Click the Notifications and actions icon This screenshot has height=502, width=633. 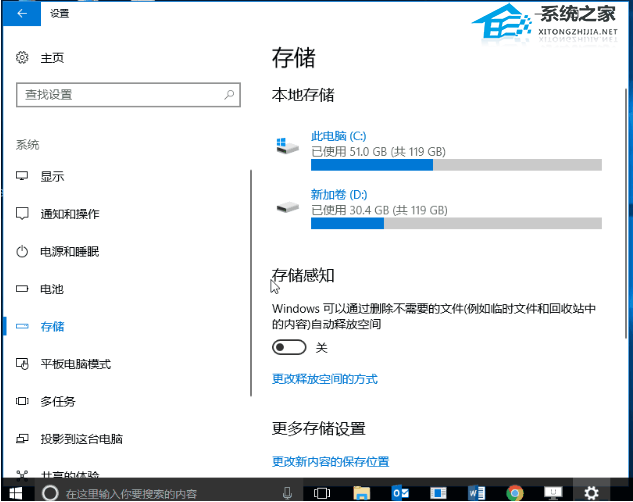tap(22, 213)
